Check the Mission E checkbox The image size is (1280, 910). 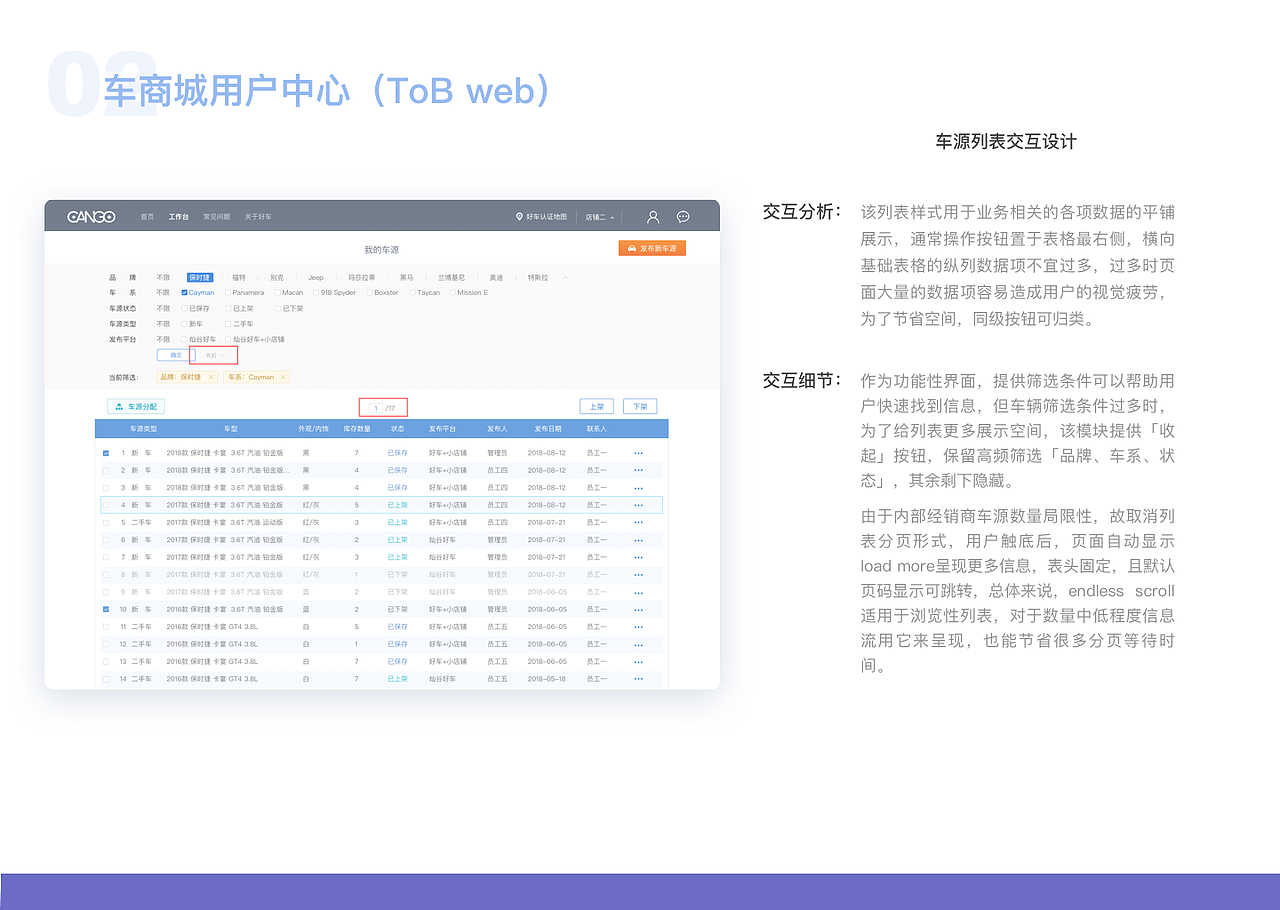pos(453,292)
